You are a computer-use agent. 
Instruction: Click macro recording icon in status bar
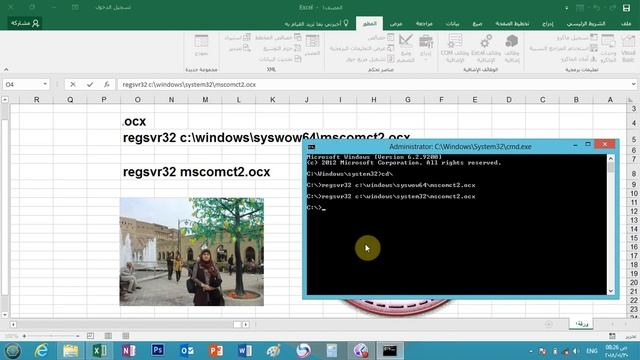612,336
